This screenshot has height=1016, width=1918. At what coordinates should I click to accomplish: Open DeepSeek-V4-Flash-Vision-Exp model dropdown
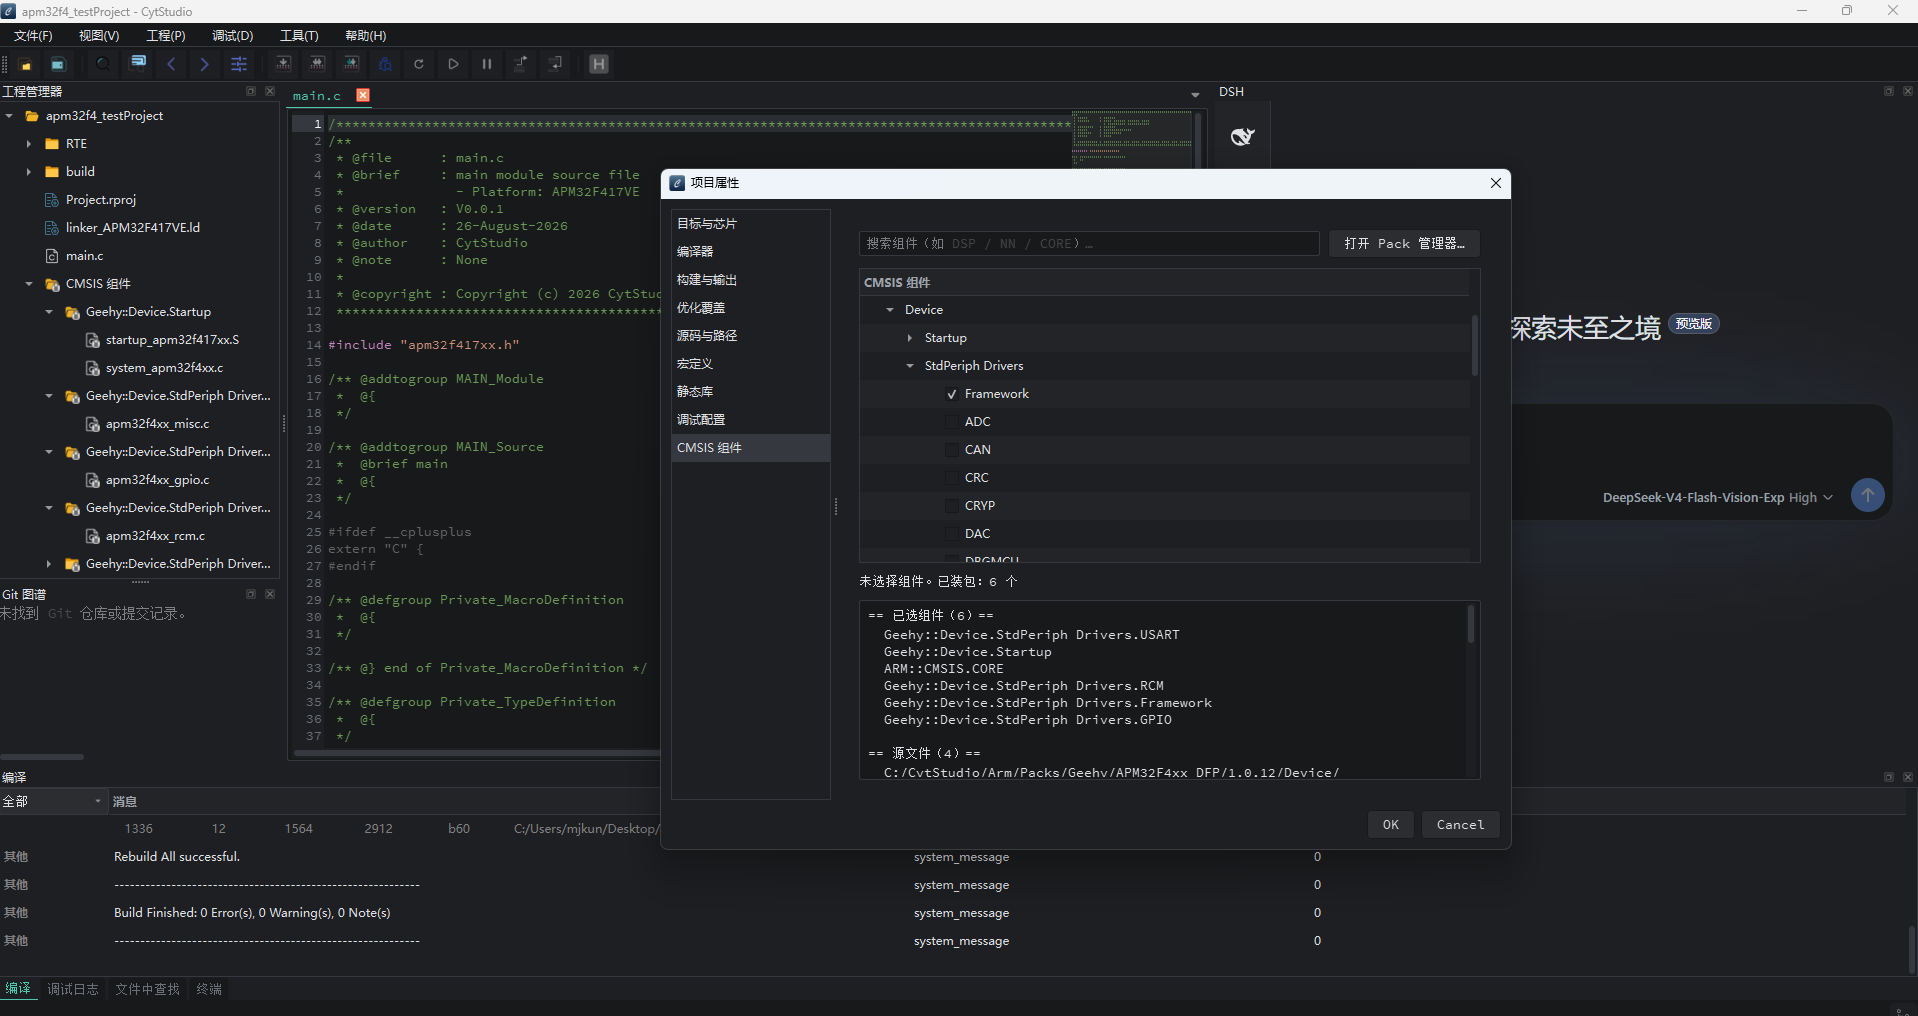point(1717,498)
